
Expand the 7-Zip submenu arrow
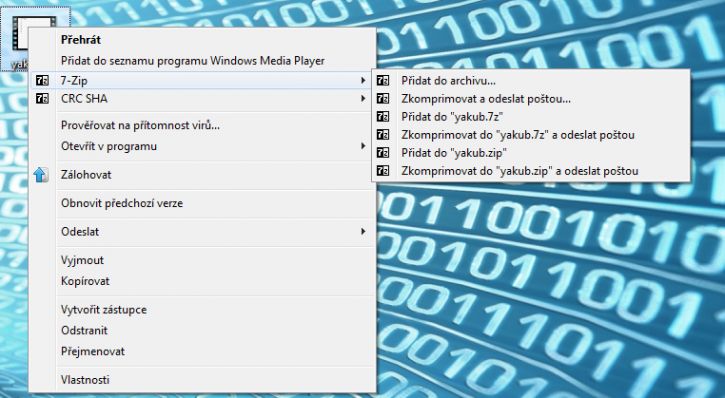click(363, 80)
